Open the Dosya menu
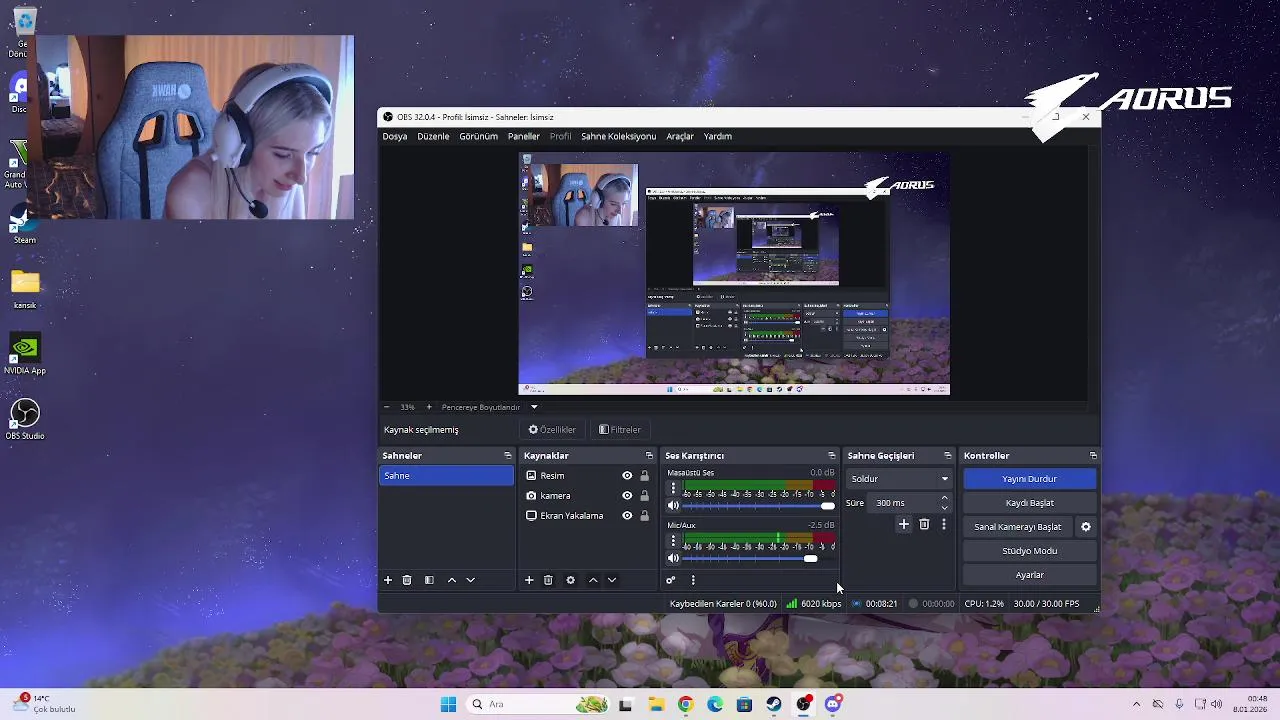 pos(395,136)
